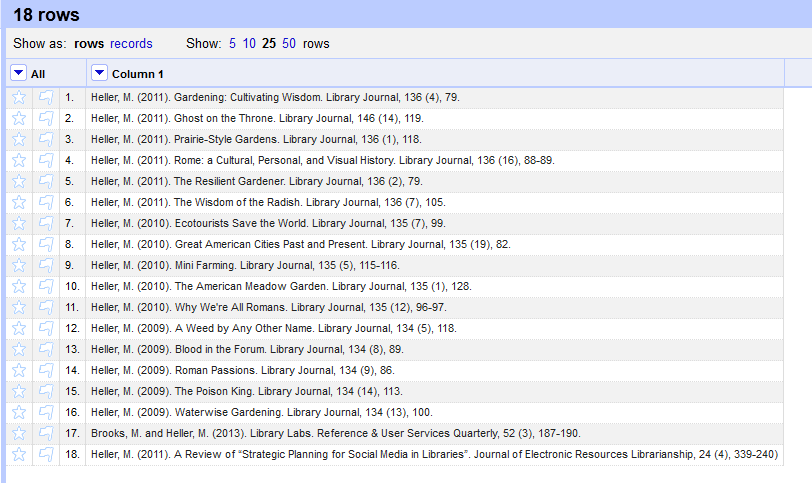Click the '18 rows' heading text
Image resolution: width=812 pixels, height=483 pixels.
[x=47, y=14]
